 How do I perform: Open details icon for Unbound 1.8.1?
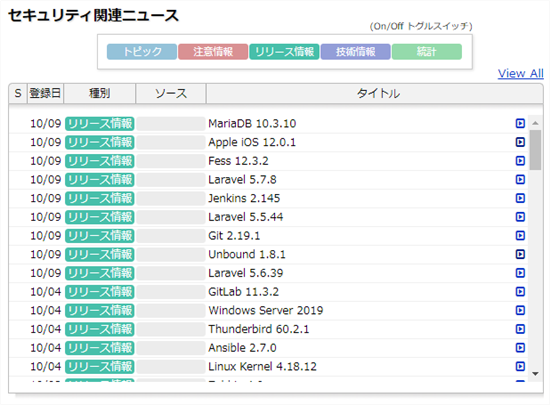[x=520, y=254]
